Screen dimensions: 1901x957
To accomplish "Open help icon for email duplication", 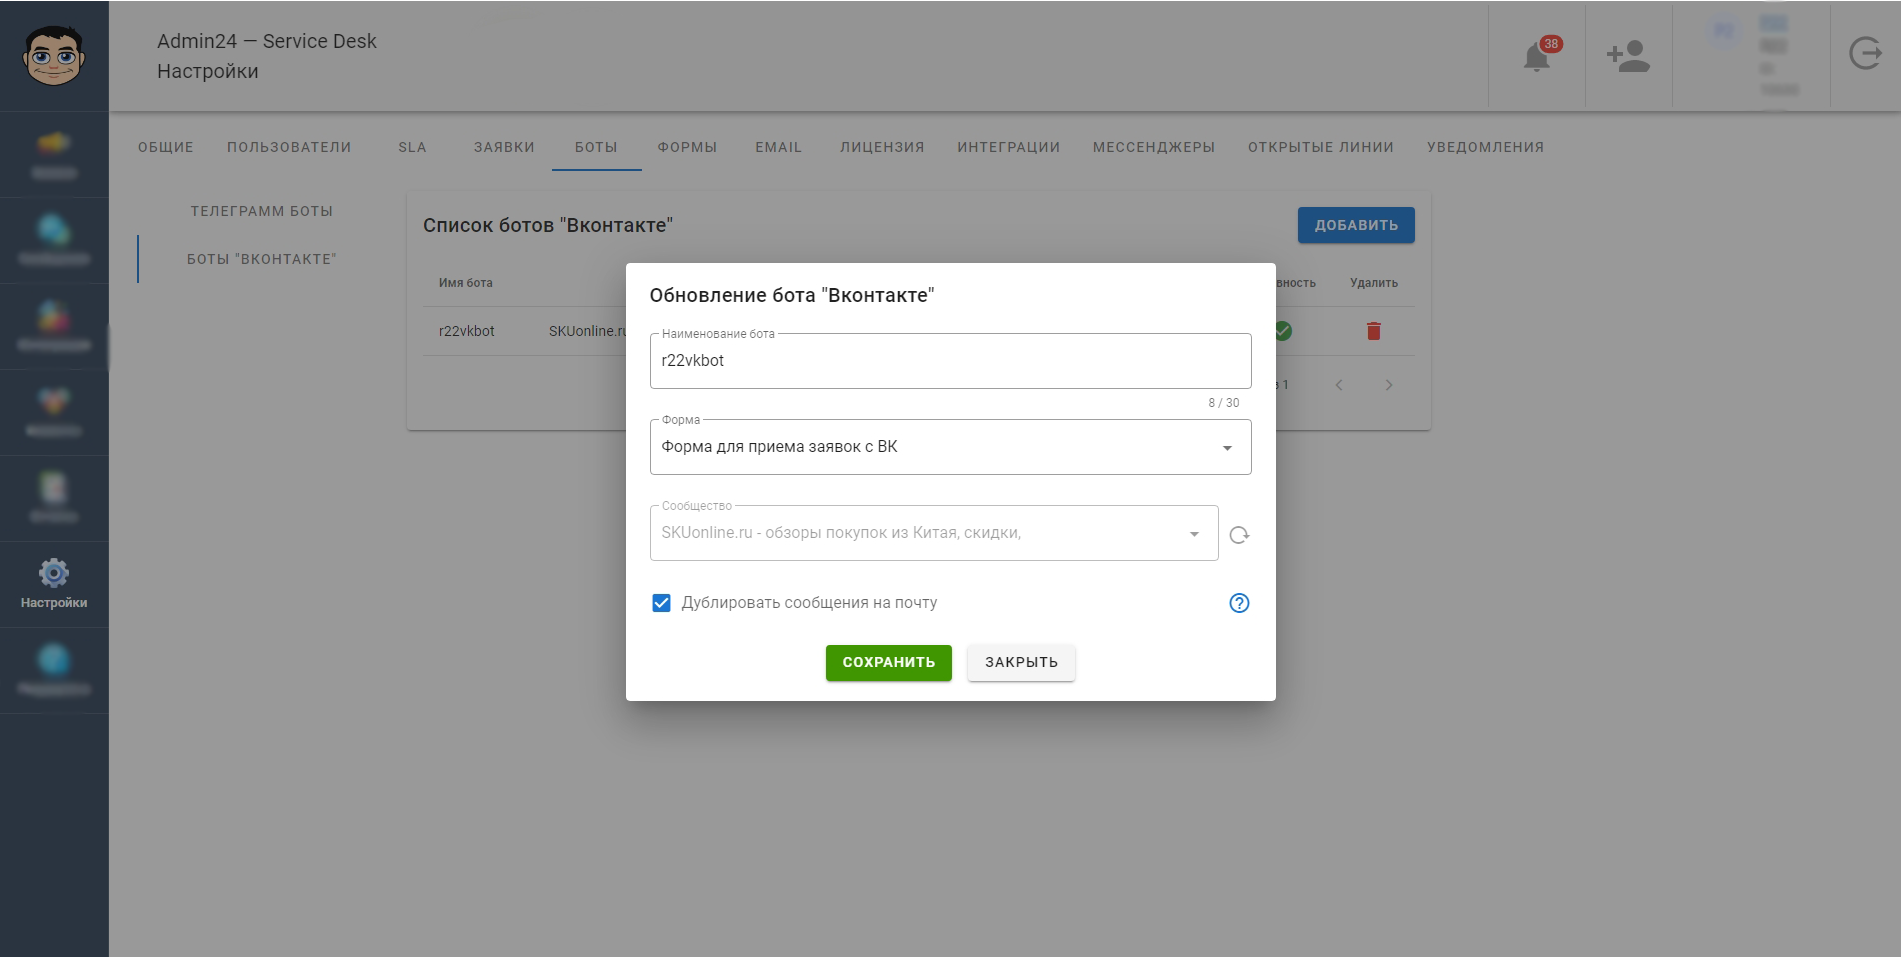I will tap(1239, 603).
